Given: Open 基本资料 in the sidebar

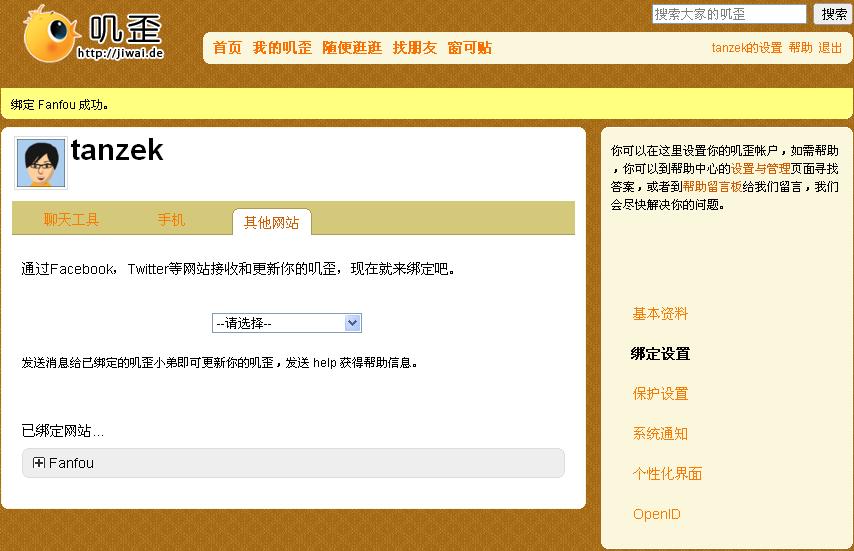Looking at the screenshot, I should tap(660, 314).
